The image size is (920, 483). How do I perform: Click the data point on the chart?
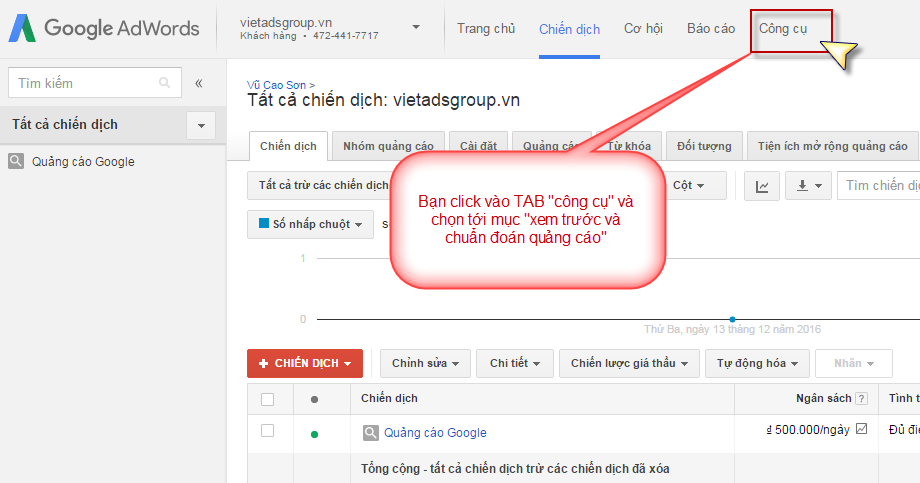coord(732,319)
